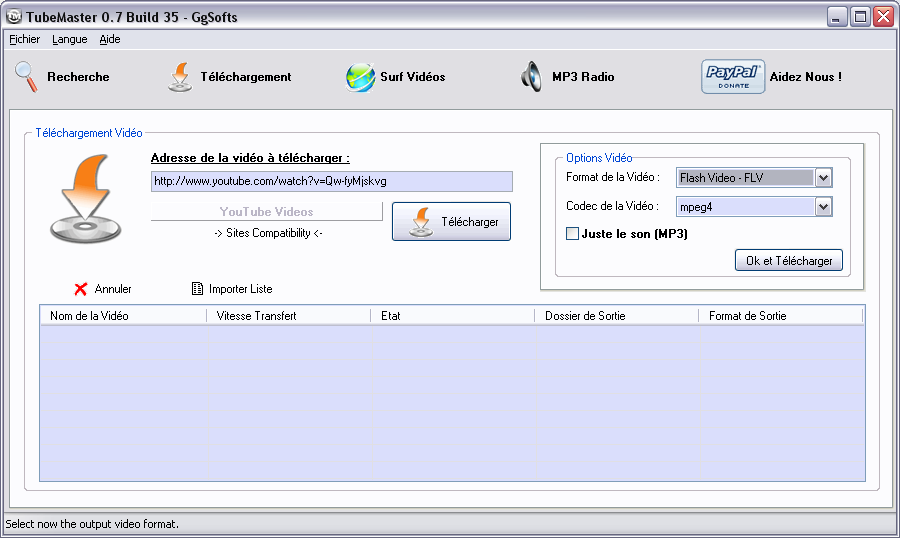Viewport: 900px width, 538px height.
Task: Expand the Format de la Vidéo dropdown arrow
Action: click(823, 178)
